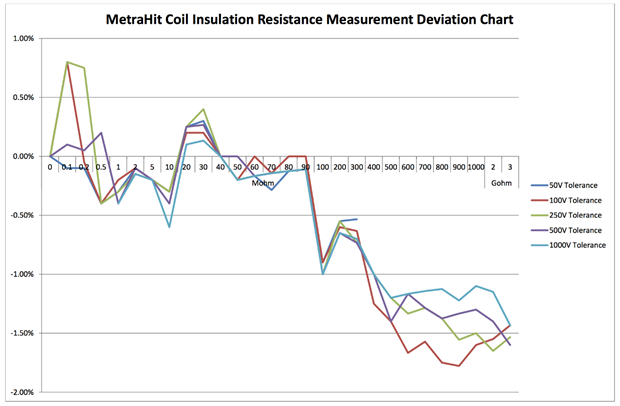620x406 pixels.
Task: Select the 1.00% y-axis label
Action: (x=24, y=39)
